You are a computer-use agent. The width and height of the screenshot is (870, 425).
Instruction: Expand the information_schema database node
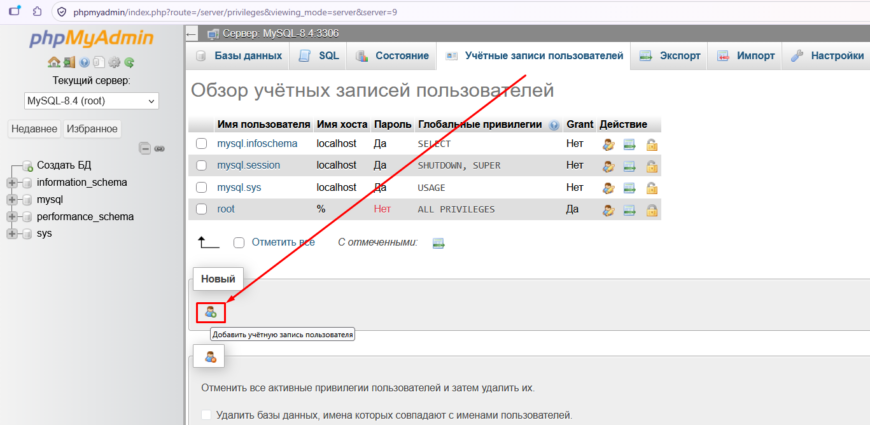click(x=12, y=183)
